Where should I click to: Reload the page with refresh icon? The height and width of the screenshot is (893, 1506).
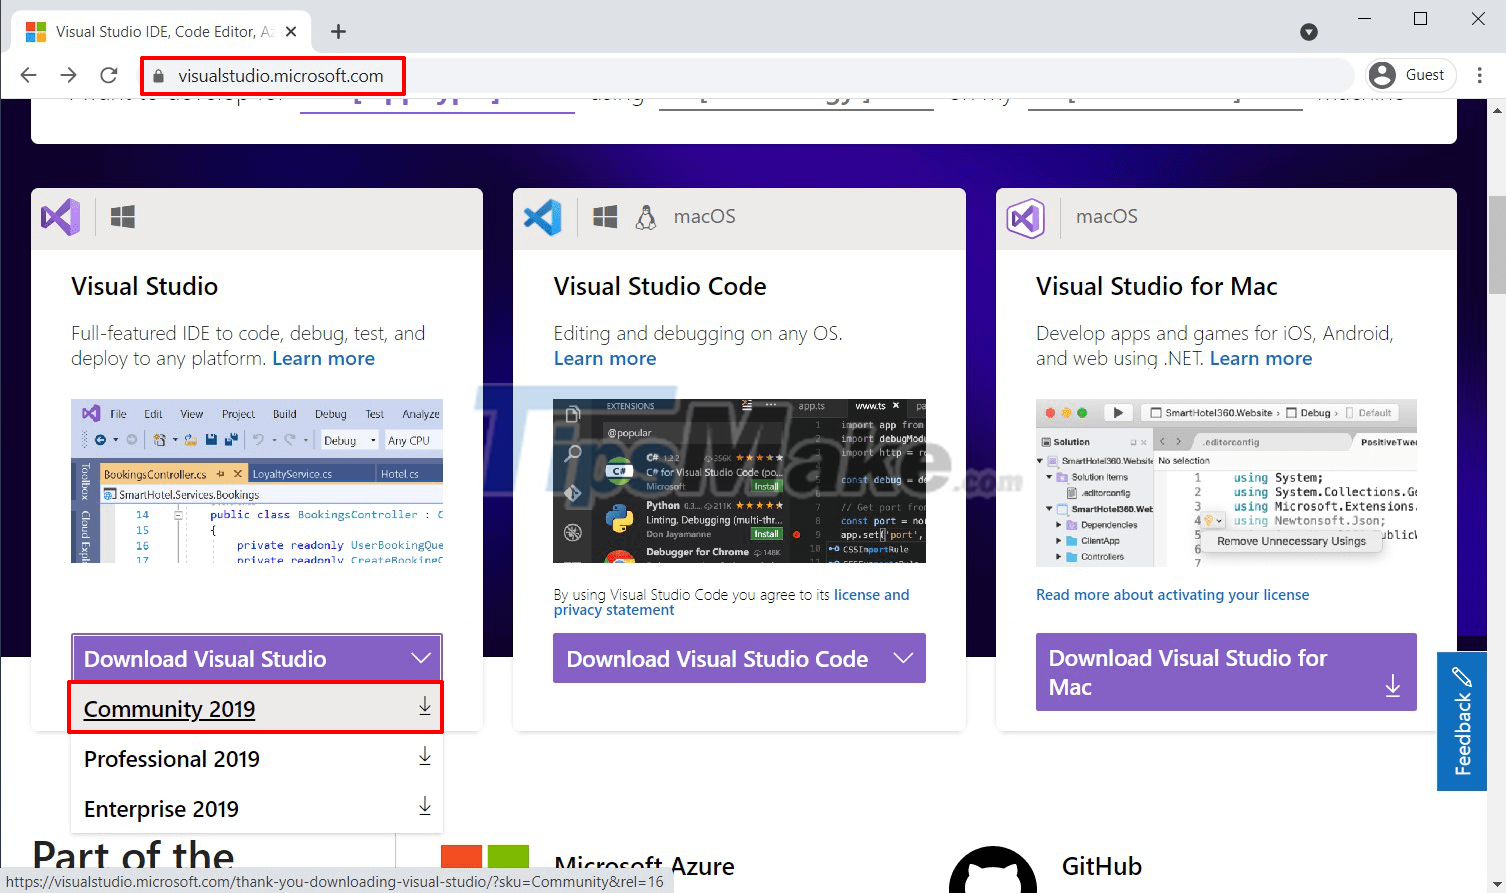coord(109,75)
